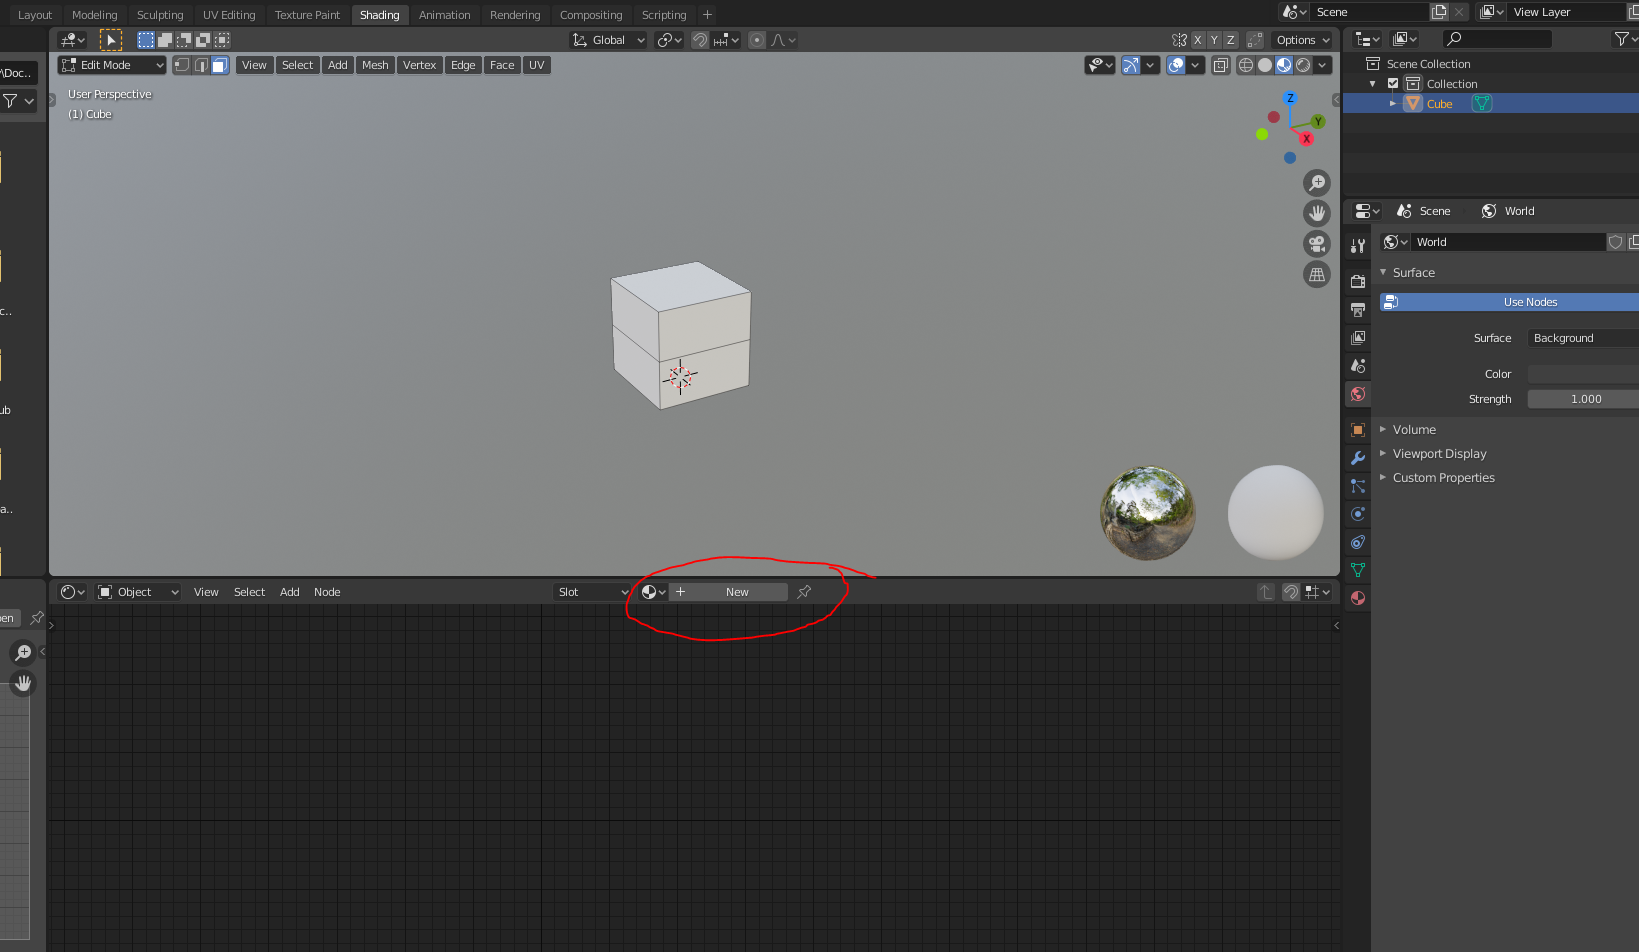
Task: Open the Material properties tab
Action: [x=1358, y=598]
